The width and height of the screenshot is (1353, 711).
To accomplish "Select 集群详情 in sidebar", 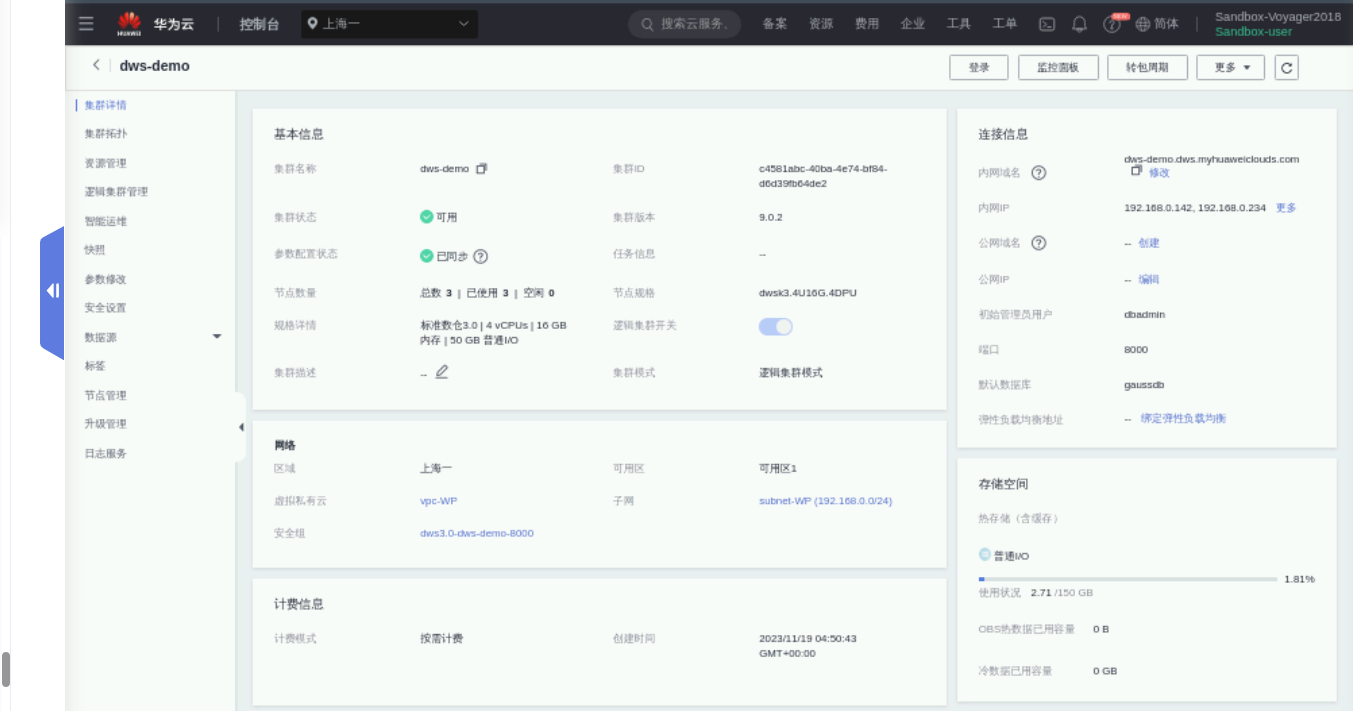I will click(105, 105).
